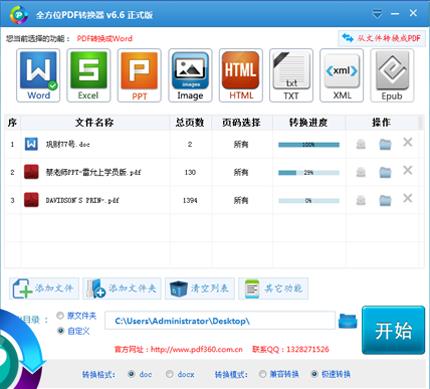Click the 开始 start button
430x389 pixels.
393,330
